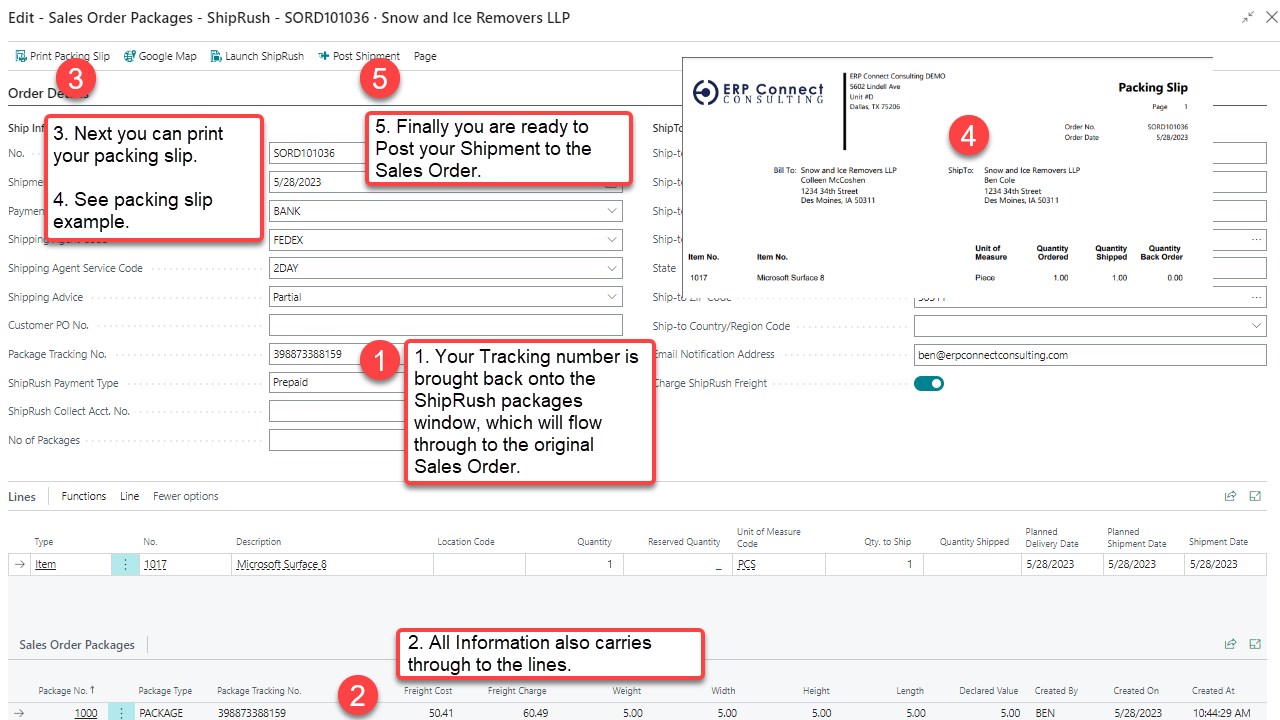Viewport: 1280px width, 720px height.
Task: Open the Page menu
Action: coord(425,56)
